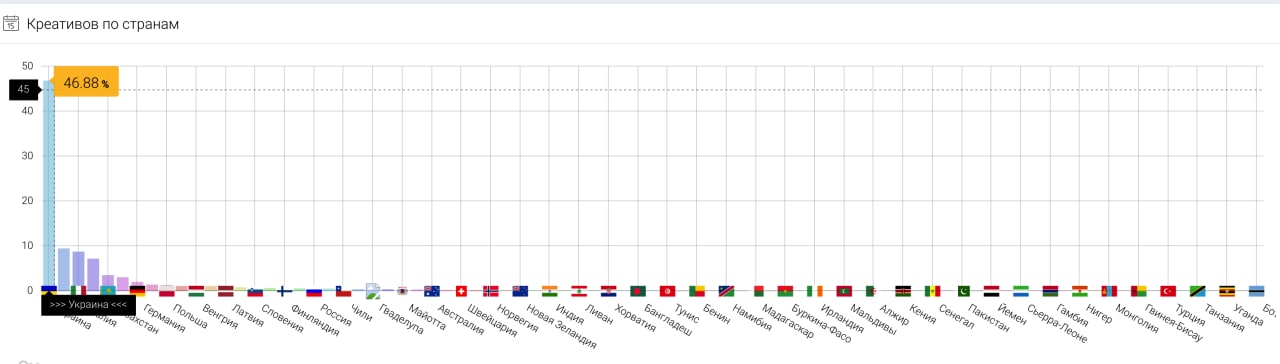
Task: Select the Mongolia flag icon
Action: pyautogui.click(x=1109, y=291)
